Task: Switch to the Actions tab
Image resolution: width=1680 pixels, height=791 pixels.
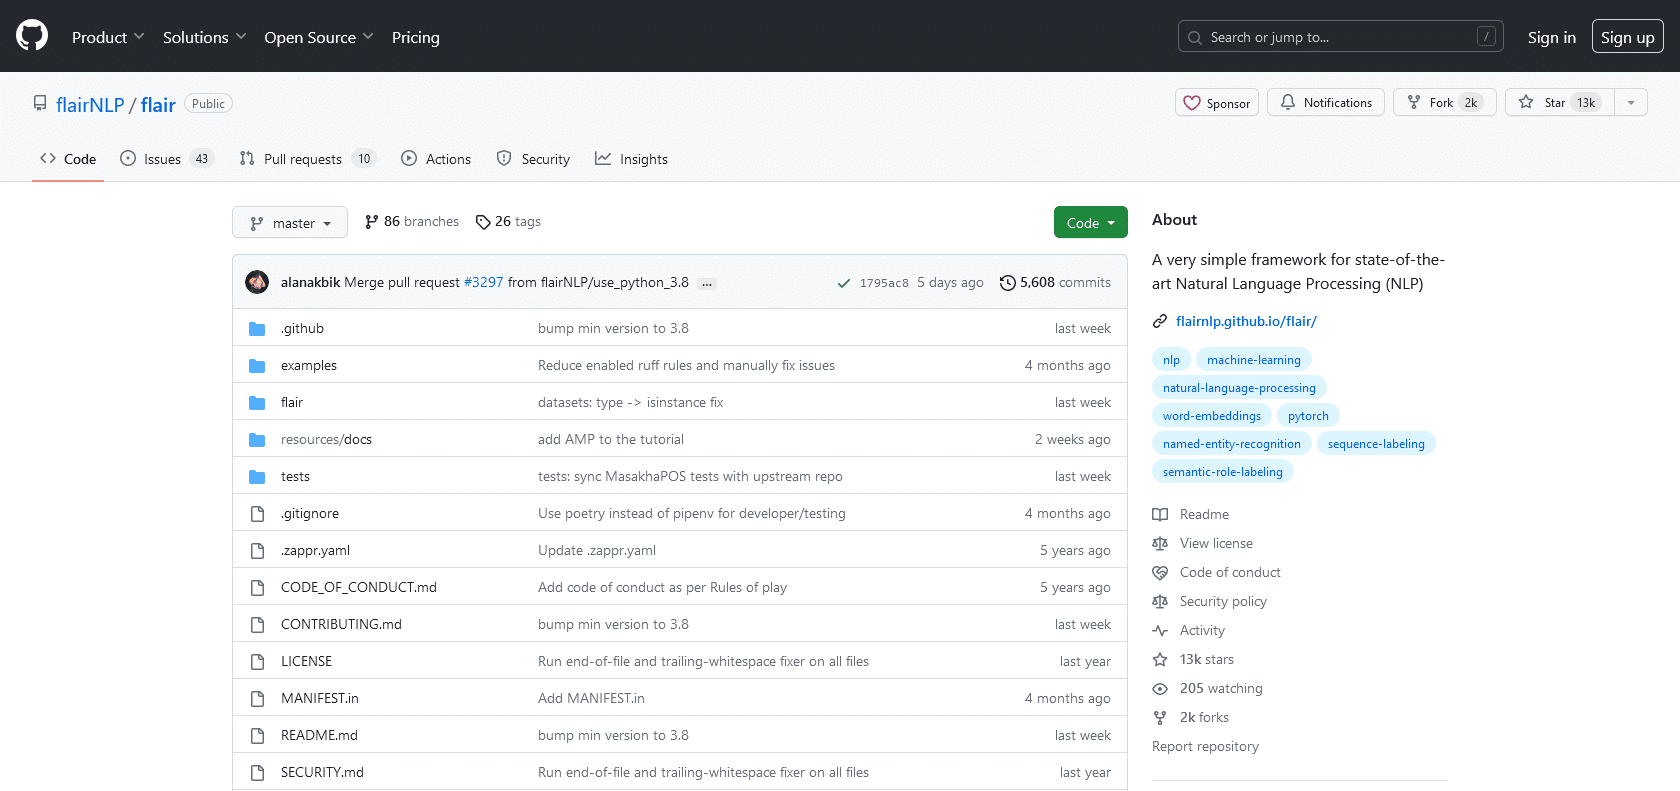Action: click(436, 158)
